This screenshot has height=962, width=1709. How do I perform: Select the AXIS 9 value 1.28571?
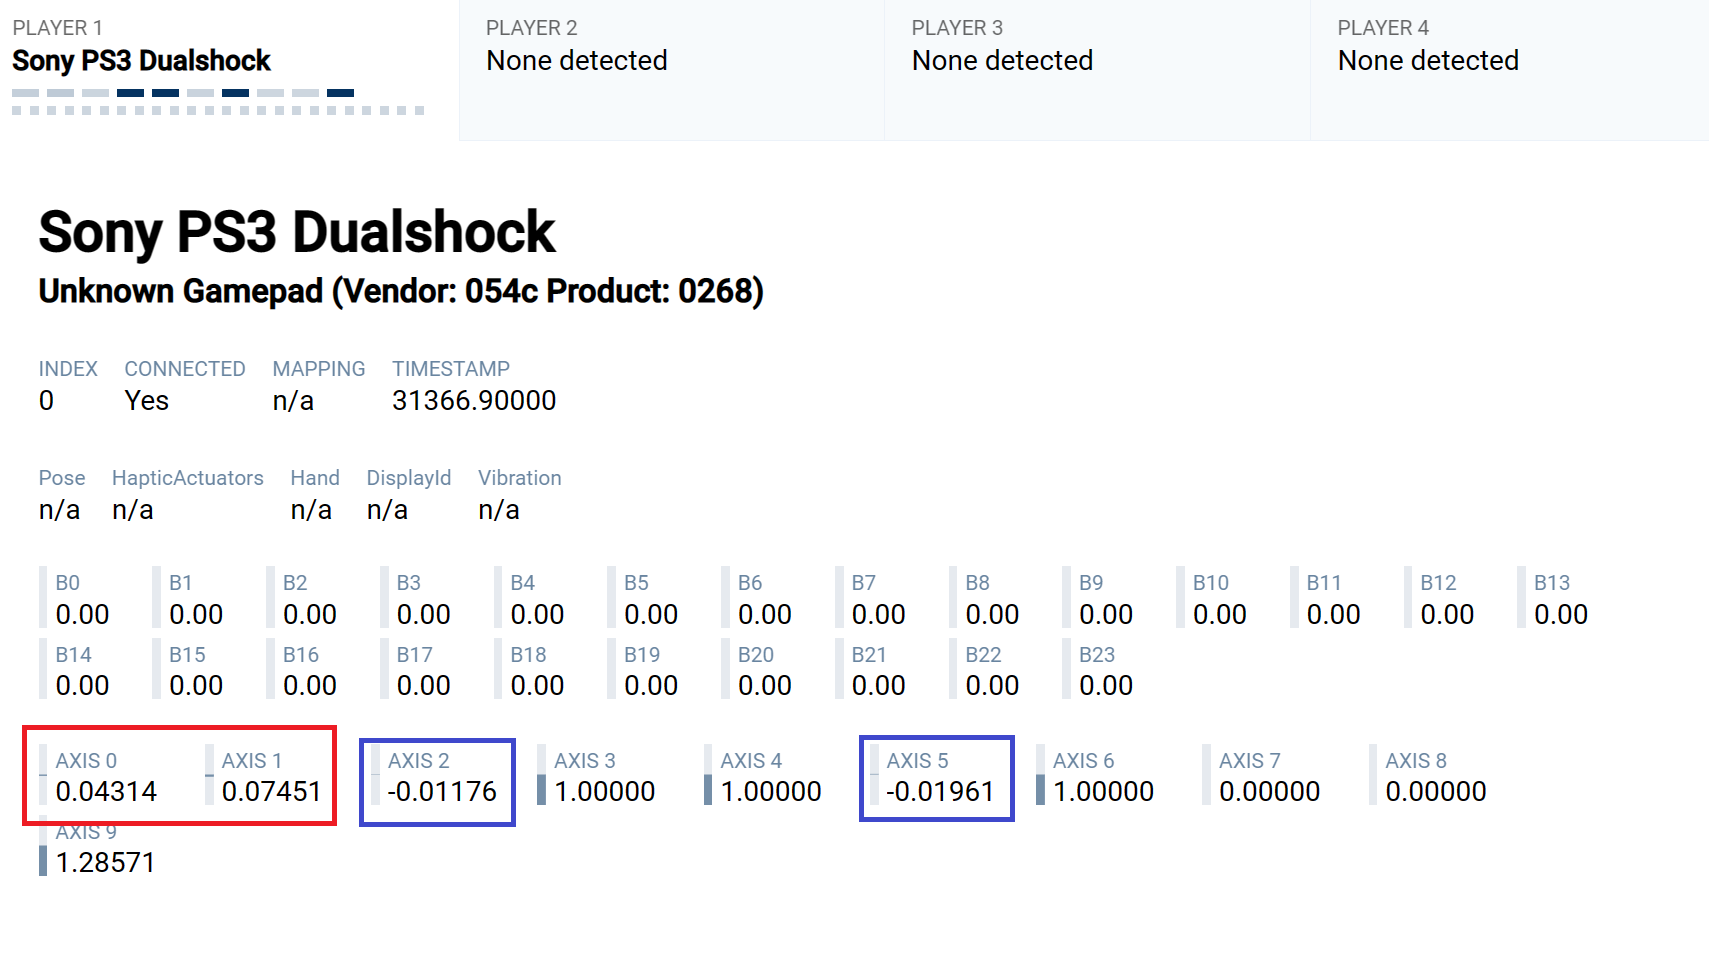[x=106, y=863]
